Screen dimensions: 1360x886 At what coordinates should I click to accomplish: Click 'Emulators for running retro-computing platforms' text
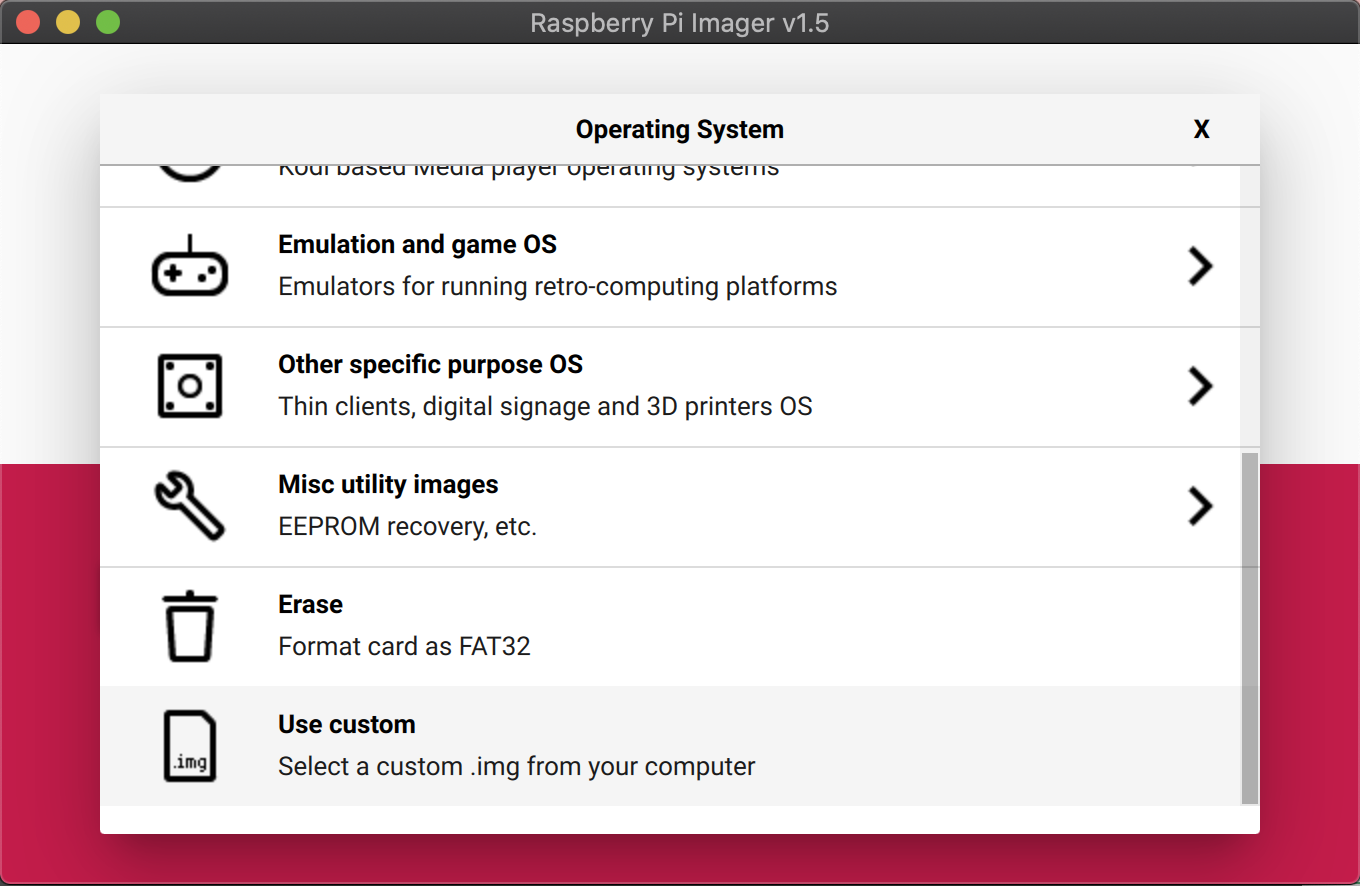(x=558, y=287)
